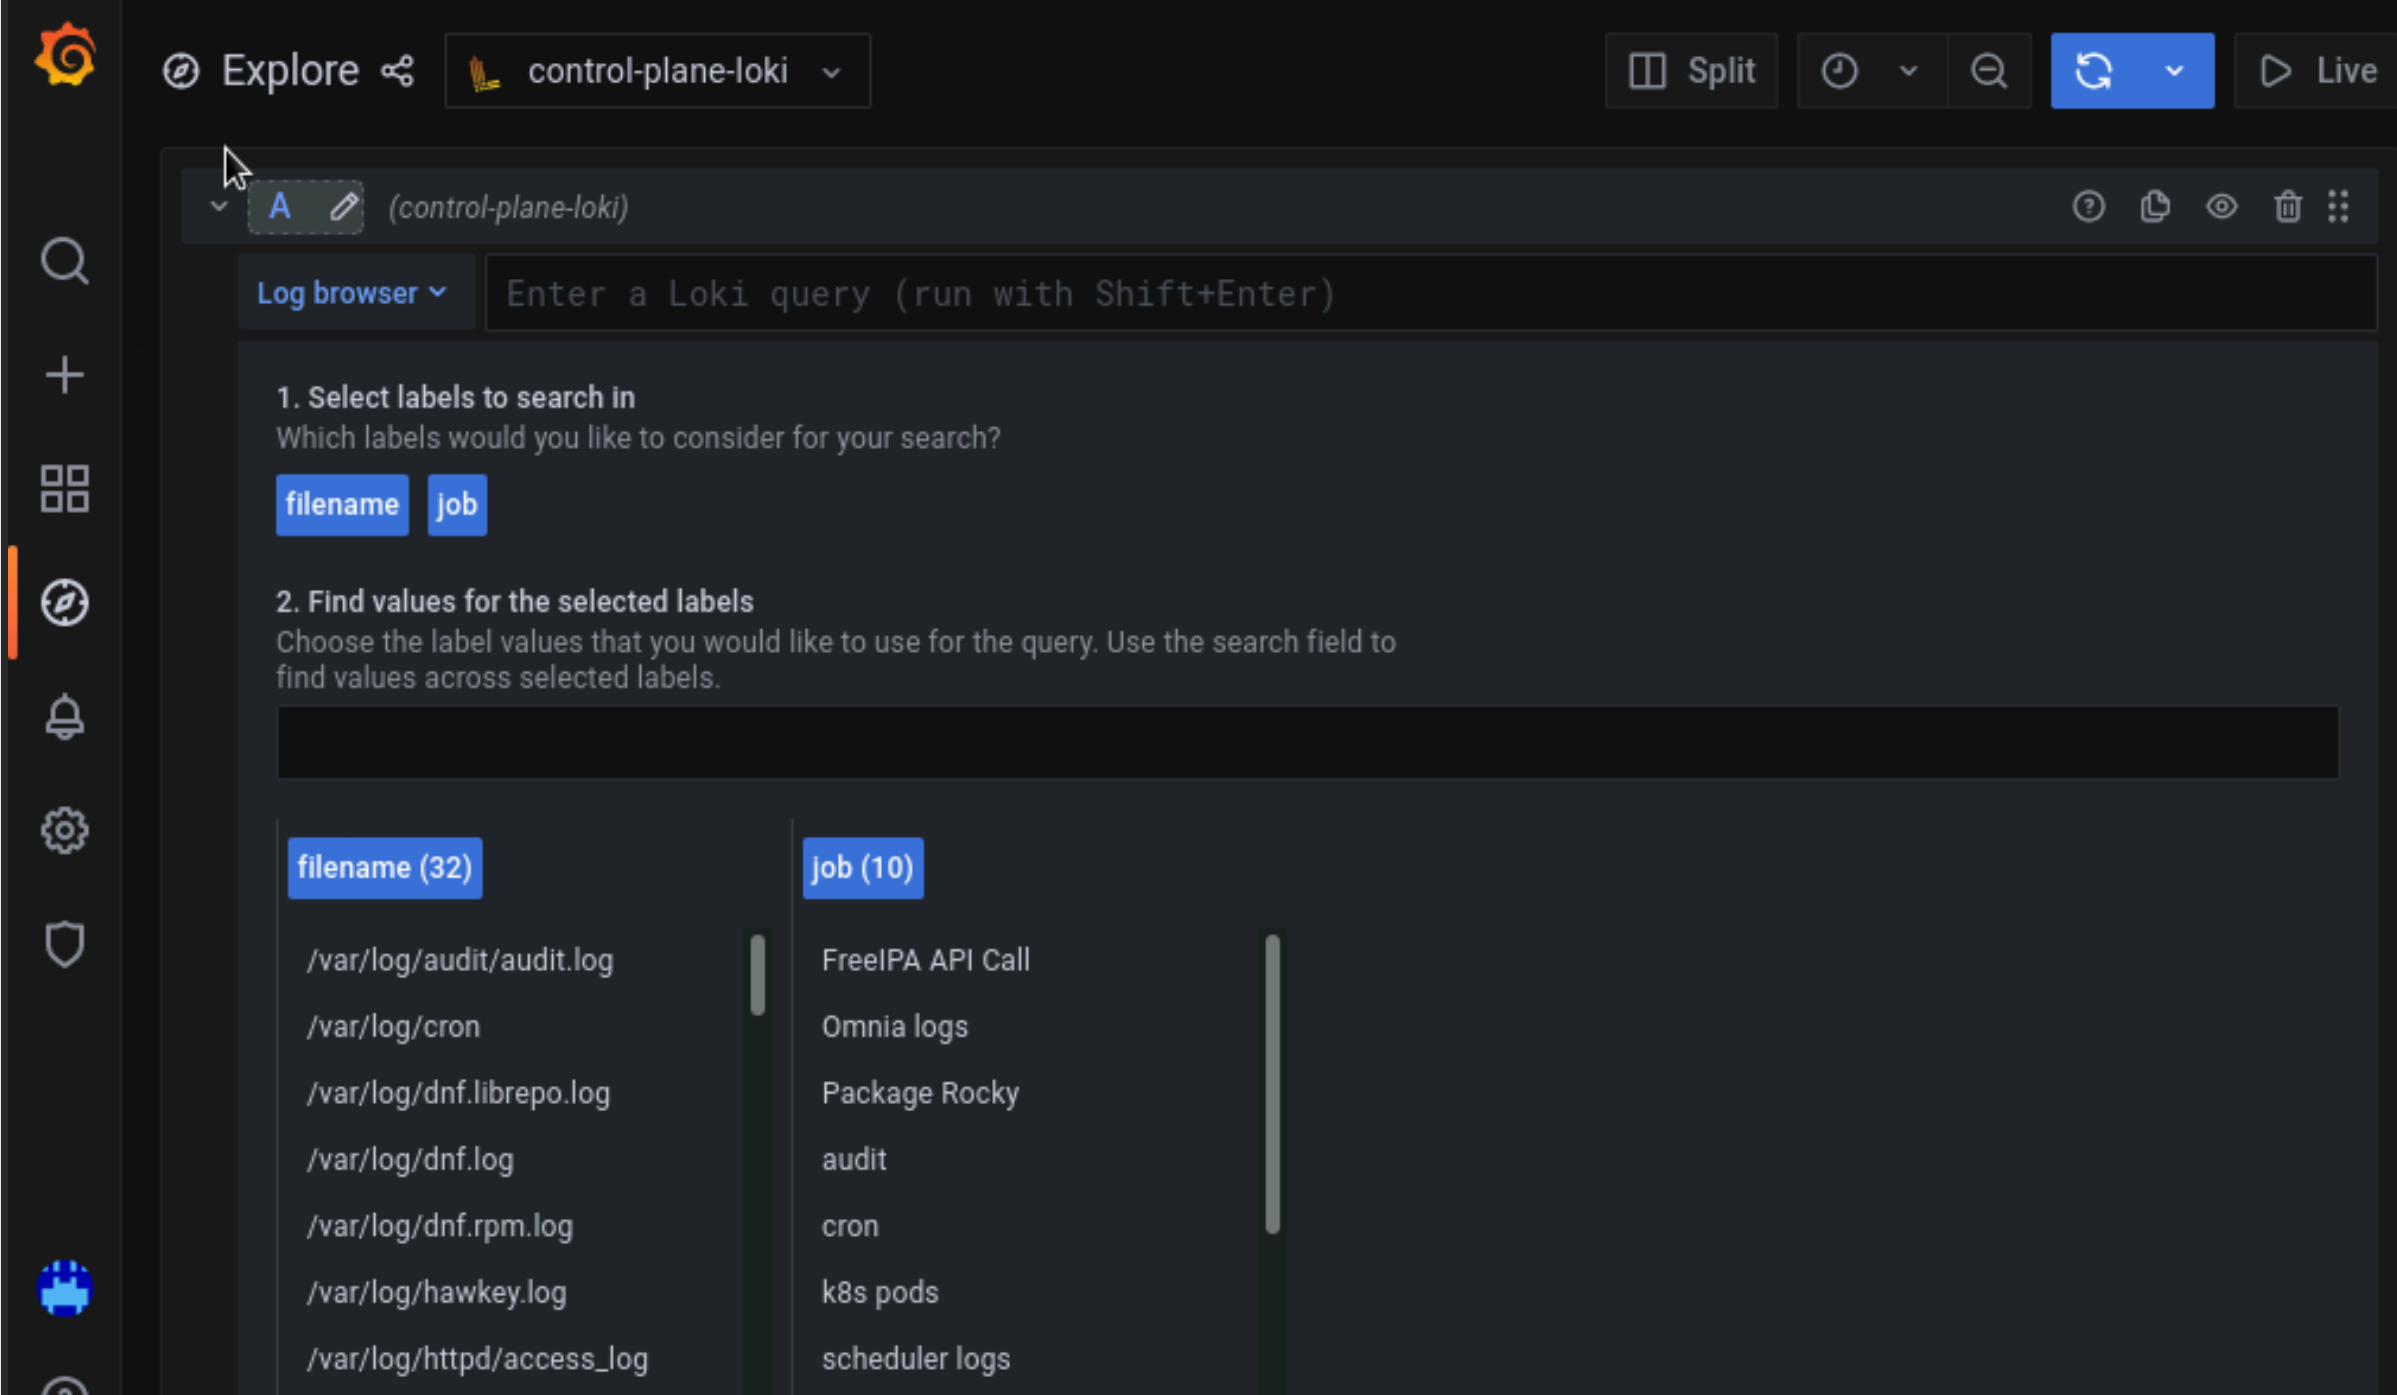2397x1395 pixels.
Task: Click the job list scrollbar
Action: pos(1272,1084)
